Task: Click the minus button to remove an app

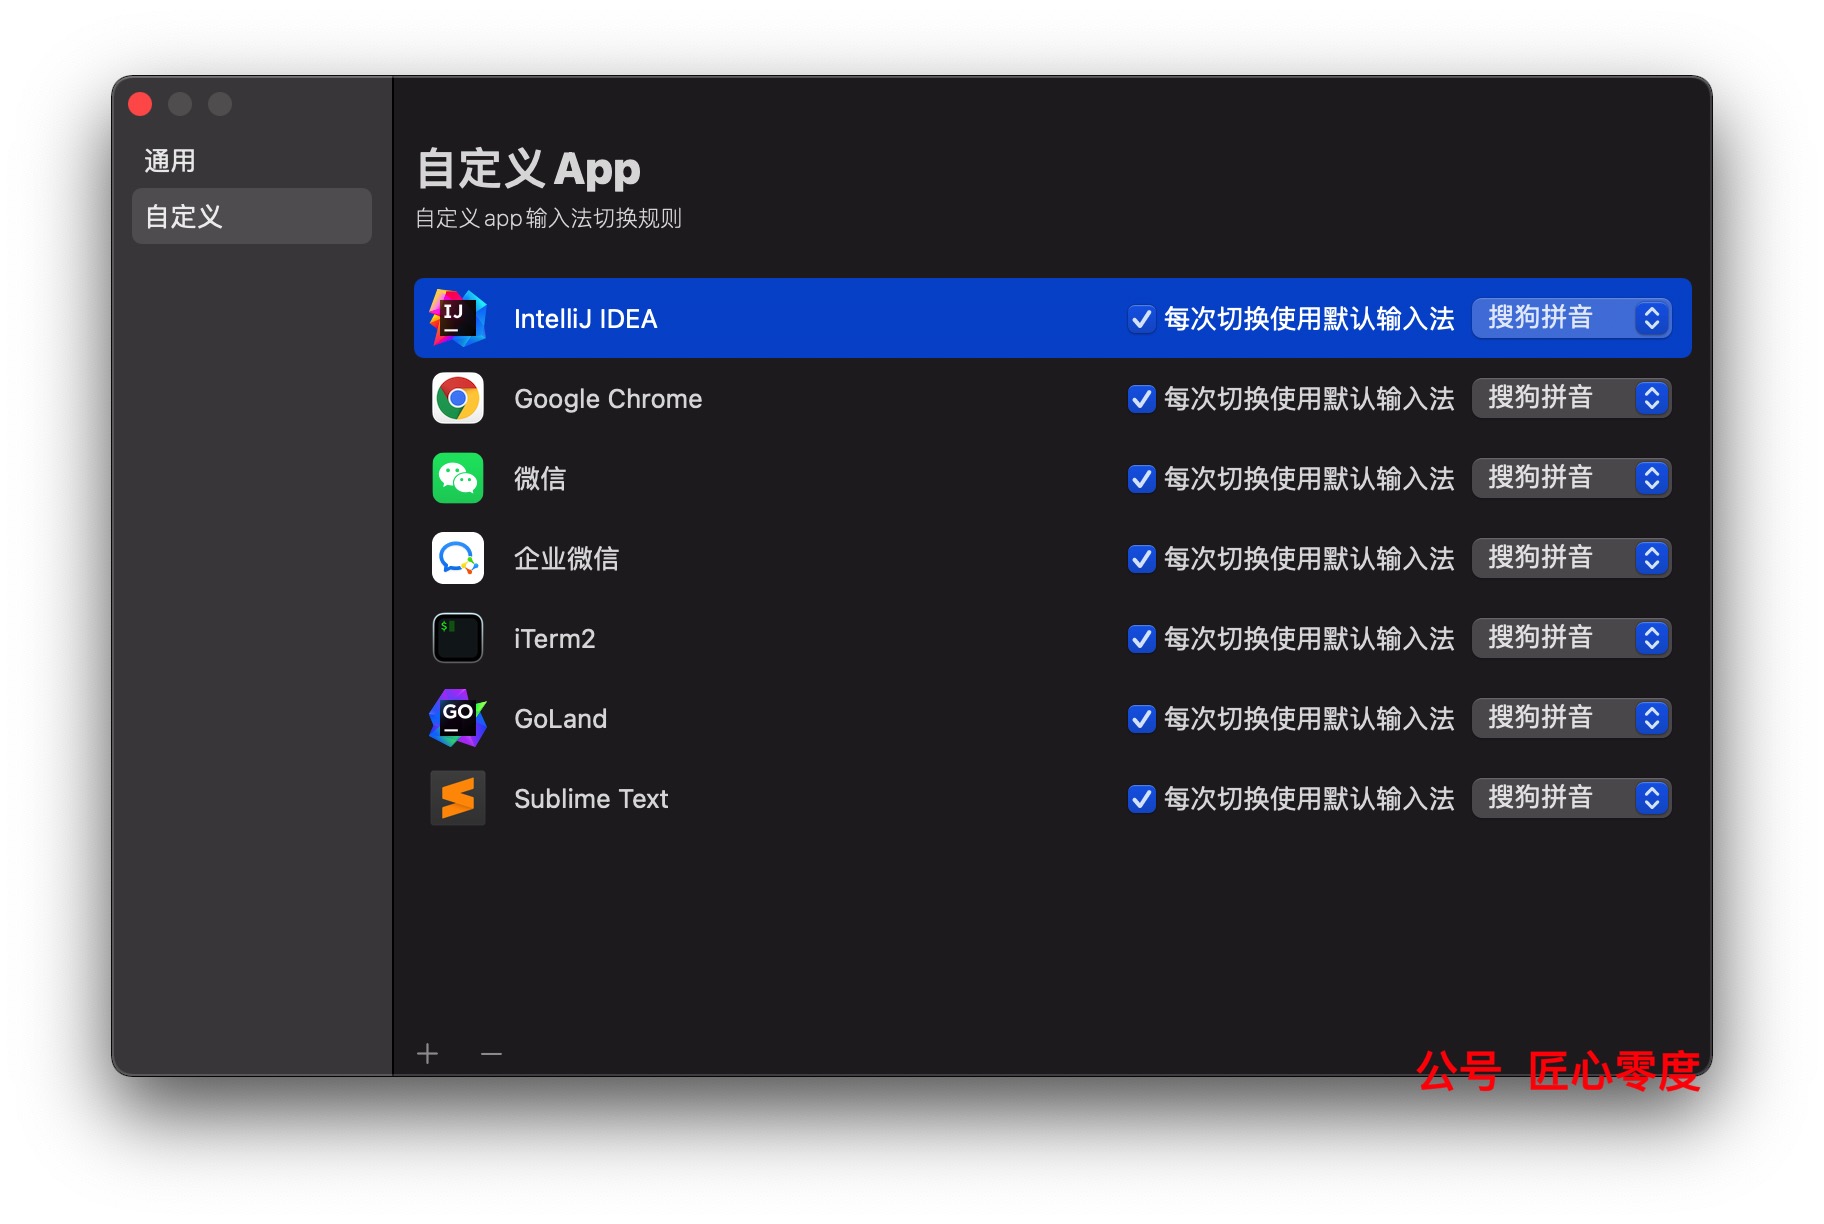Action: (491, 1053)
